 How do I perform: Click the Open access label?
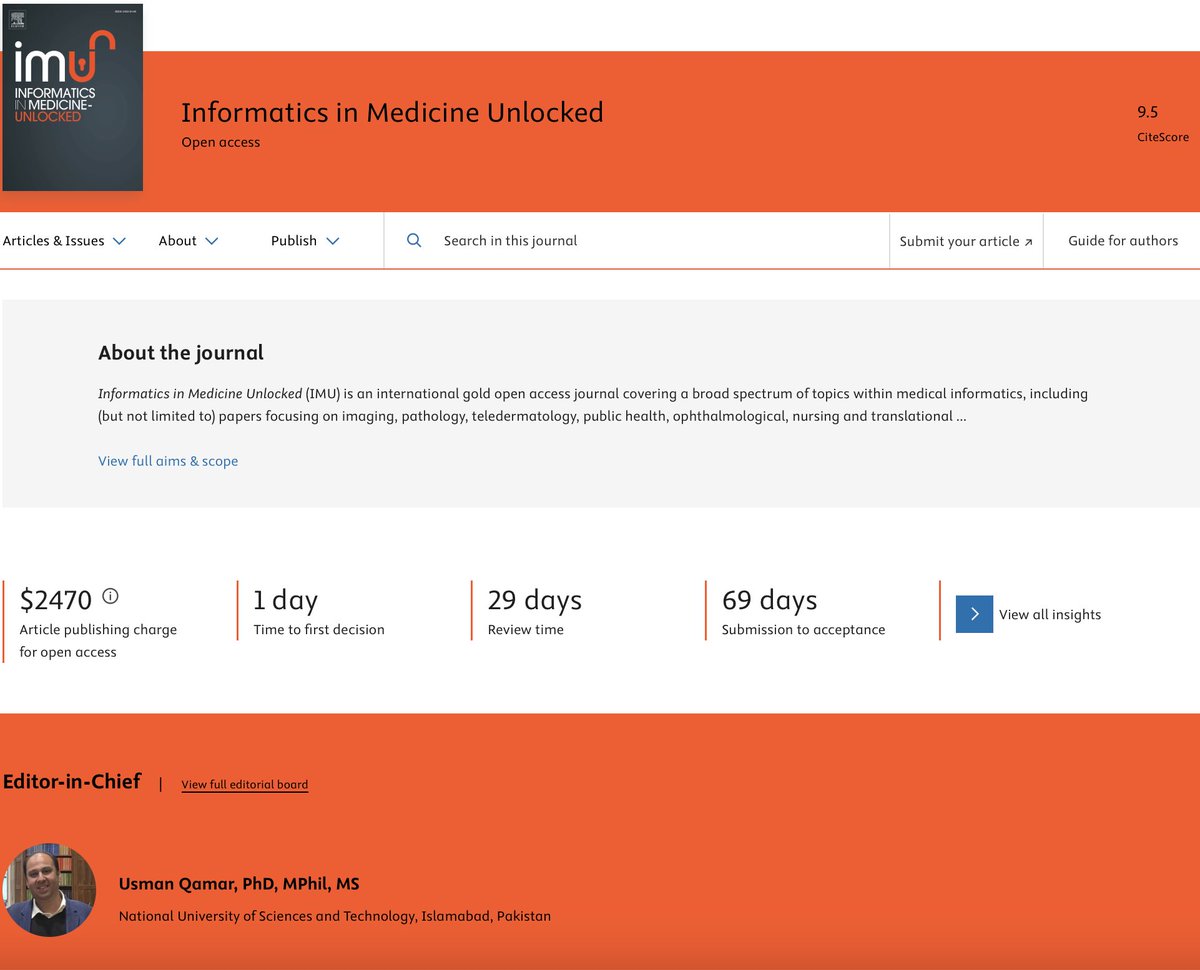[220, 143]
